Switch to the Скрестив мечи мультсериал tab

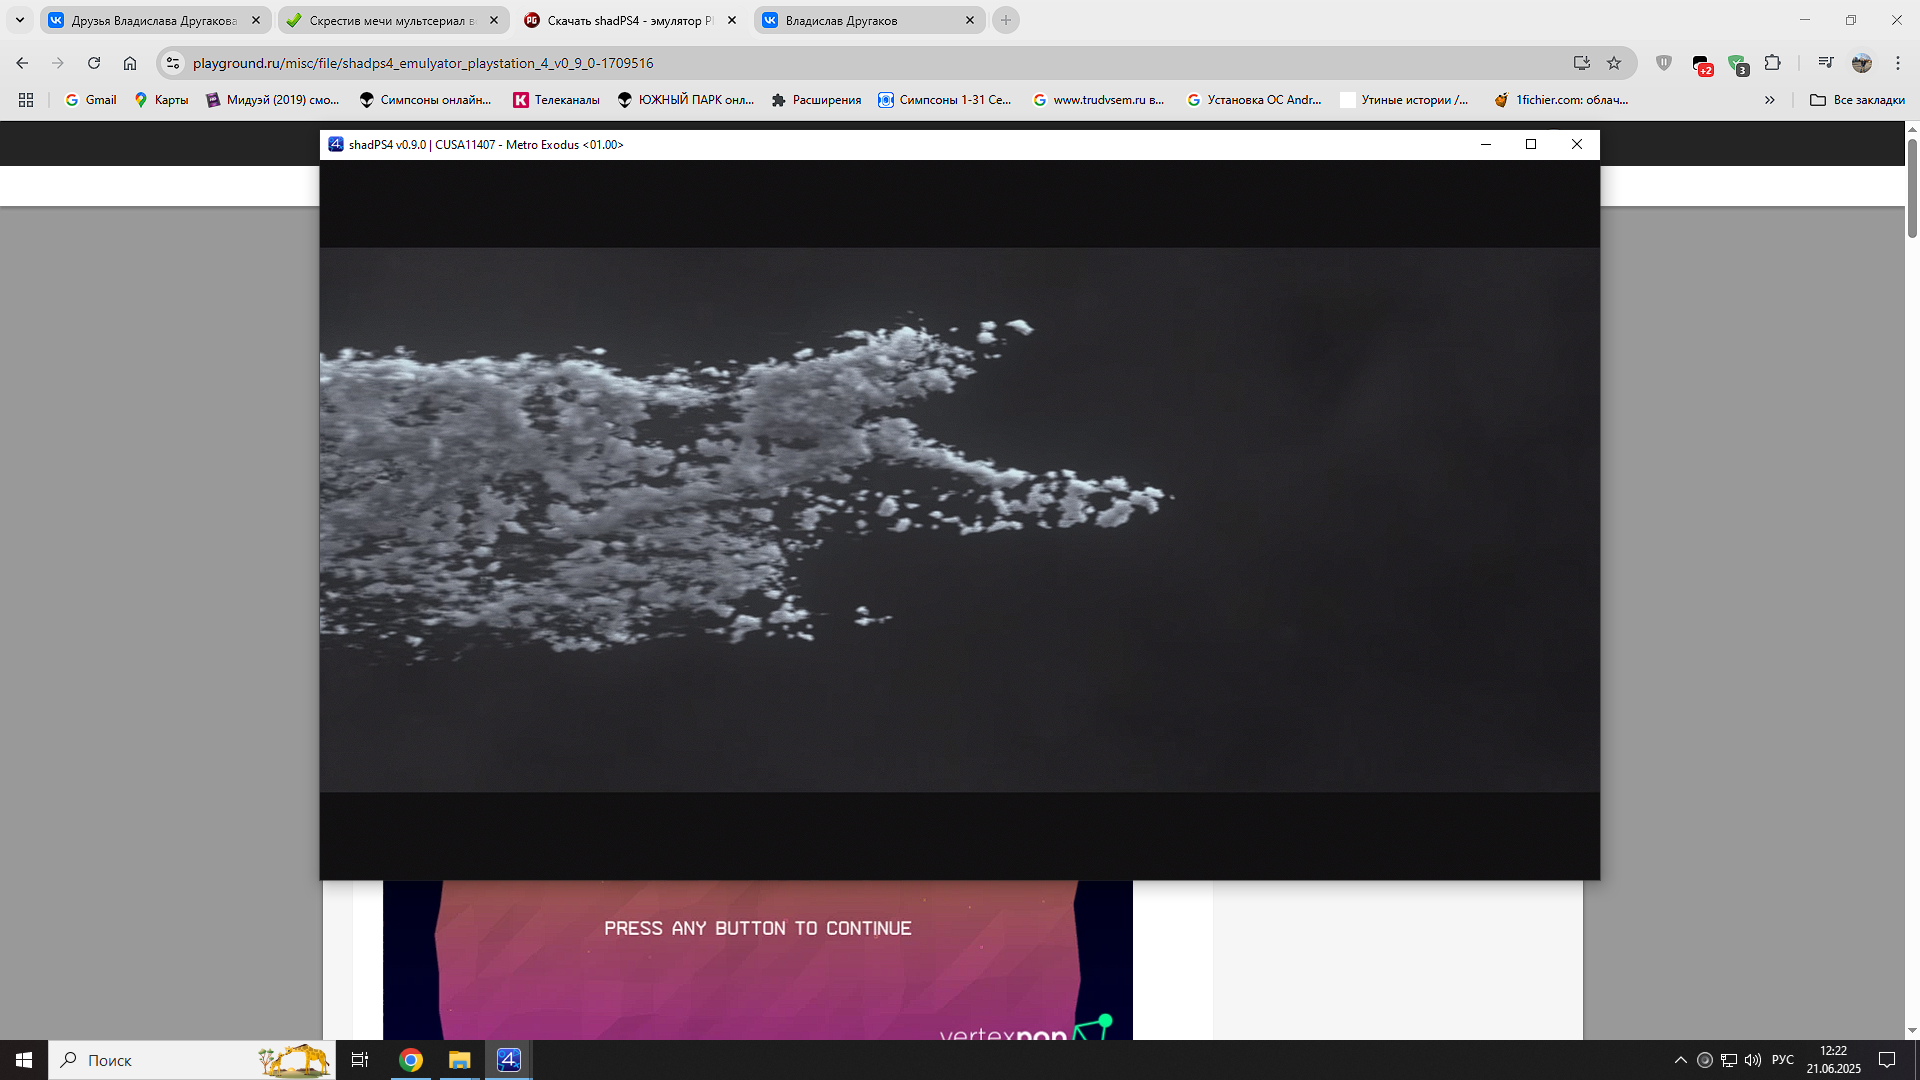pos(393,20)
